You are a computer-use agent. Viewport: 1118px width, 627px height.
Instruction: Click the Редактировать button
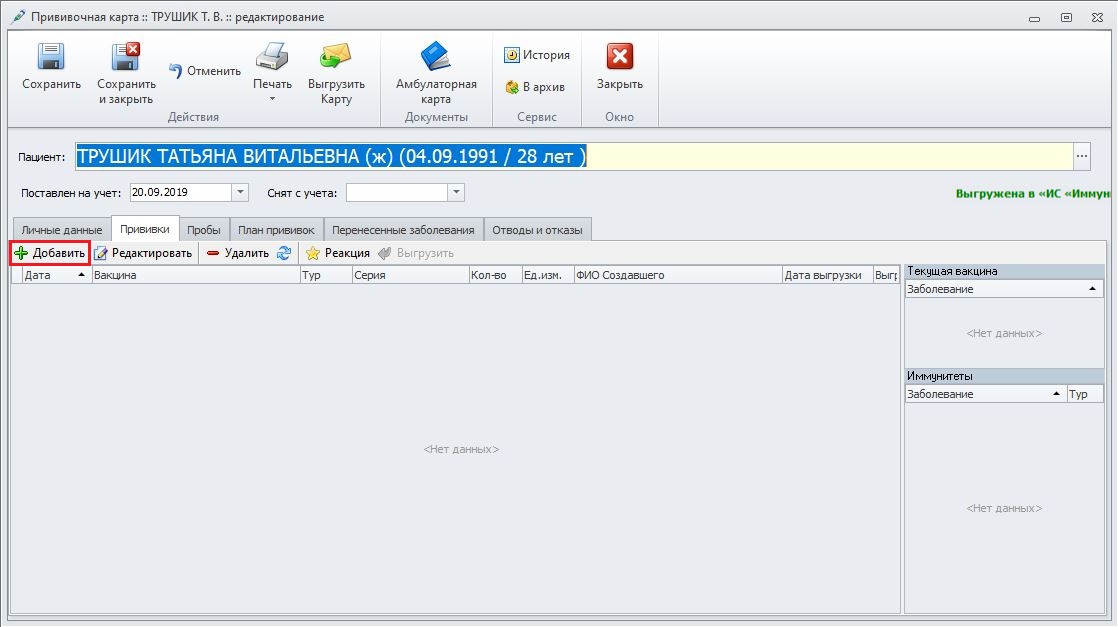[x=143, y=253]
